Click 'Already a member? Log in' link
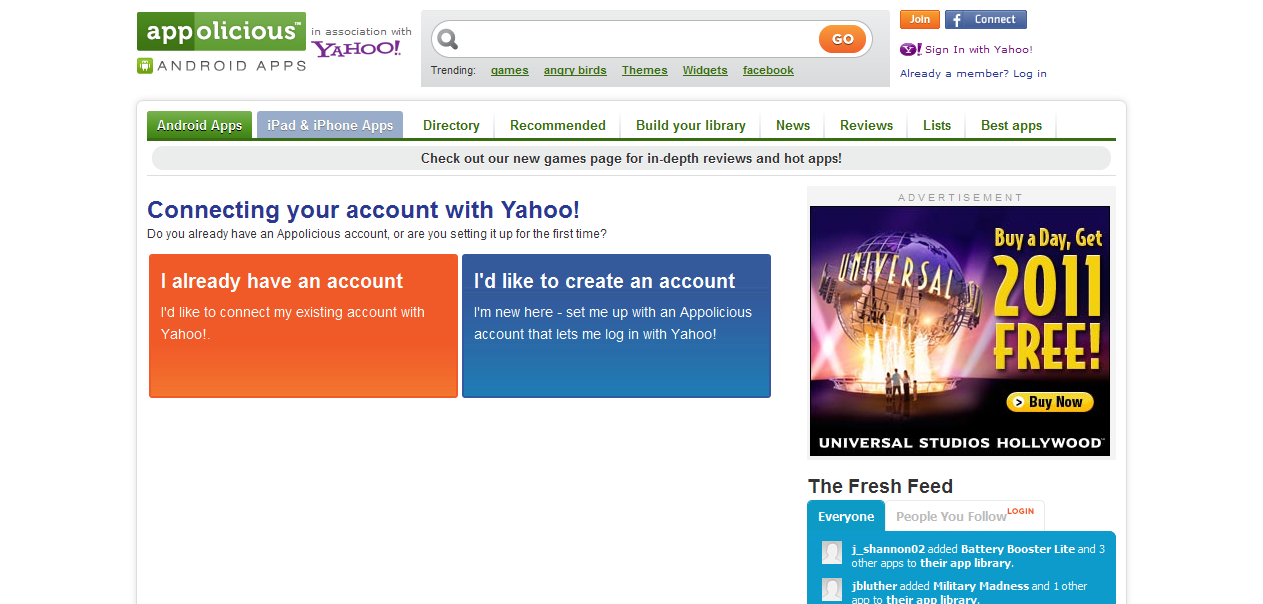Viewport: 1263px width, 604px height. click(973, 73)
